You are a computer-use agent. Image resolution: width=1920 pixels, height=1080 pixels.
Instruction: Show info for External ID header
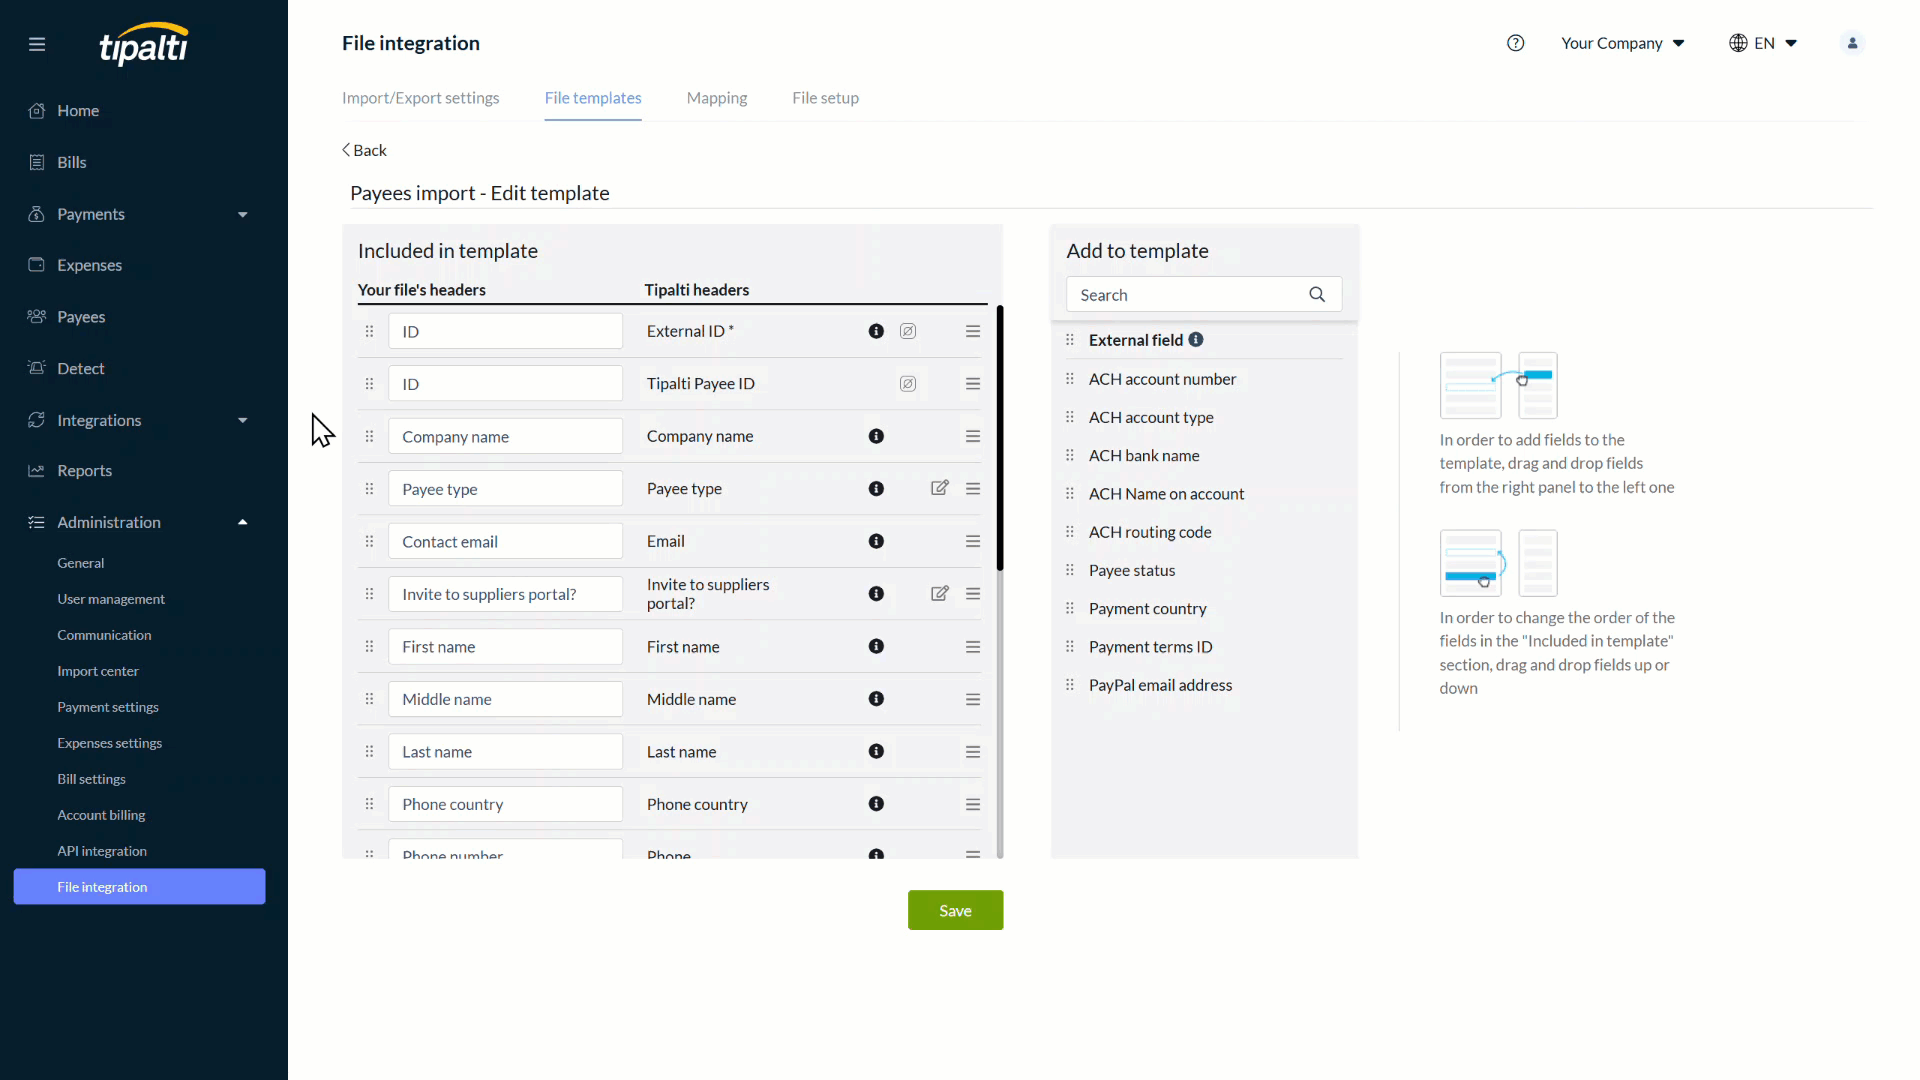pyautogui.click(x=876, y=331)
